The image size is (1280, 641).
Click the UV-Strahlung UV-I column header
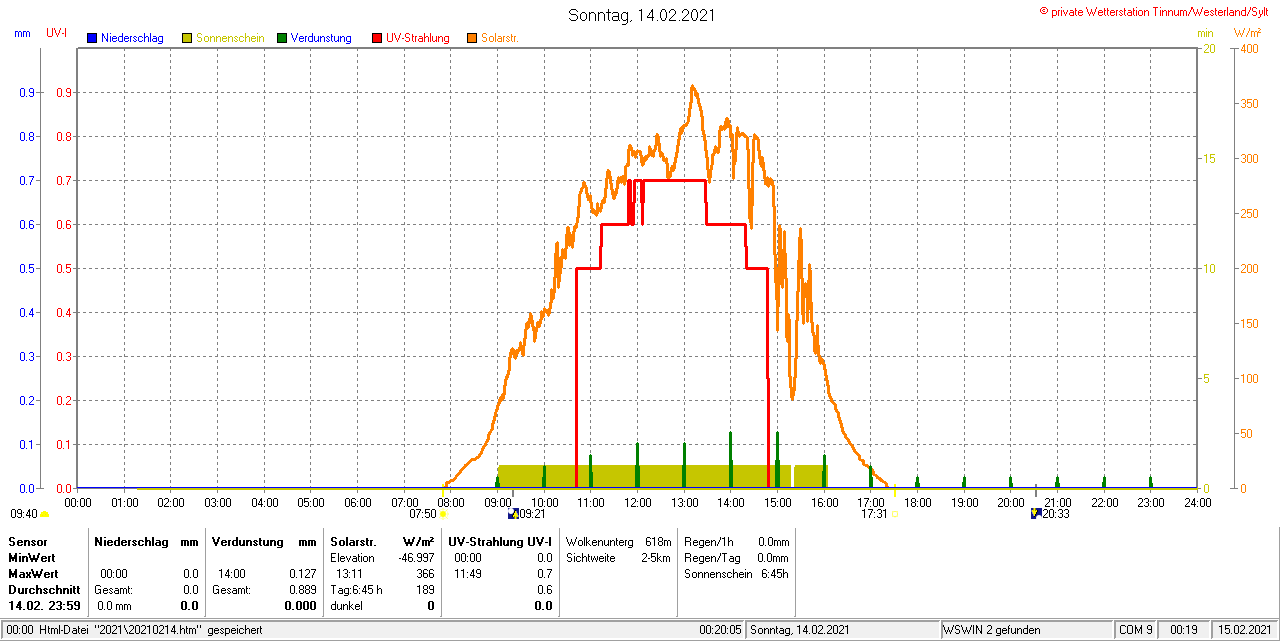pos(500,541)
